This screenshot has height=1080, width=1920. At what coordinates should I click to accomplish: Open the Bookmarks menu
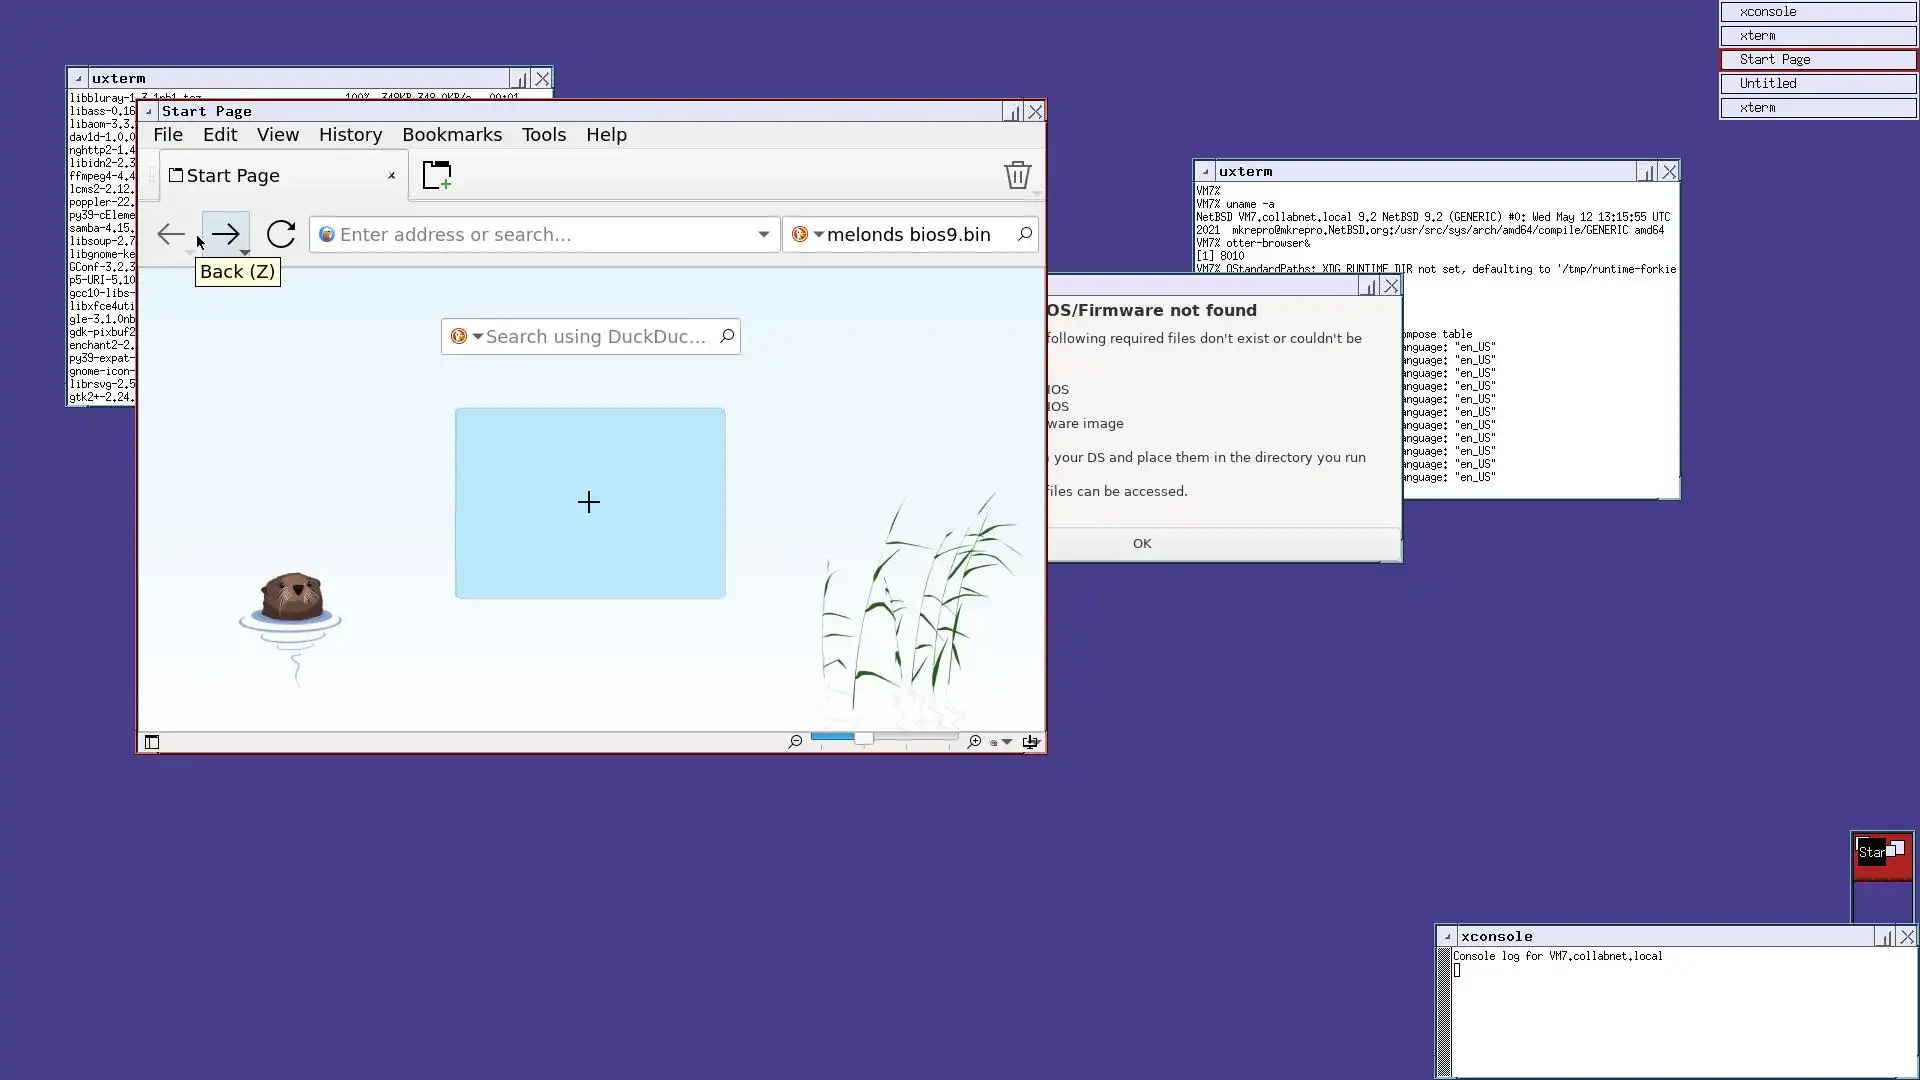pos(452,135)
